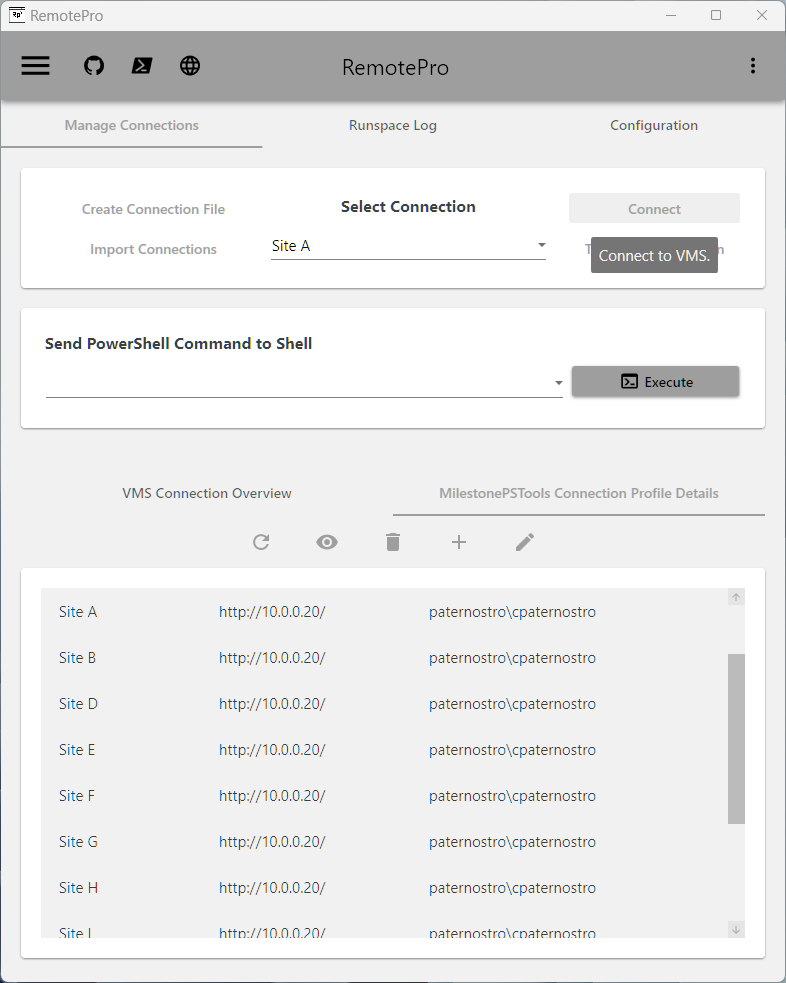Click the RemotePro title bar app icon
Screen dimensions: 786x983
(x=17, y=14)
